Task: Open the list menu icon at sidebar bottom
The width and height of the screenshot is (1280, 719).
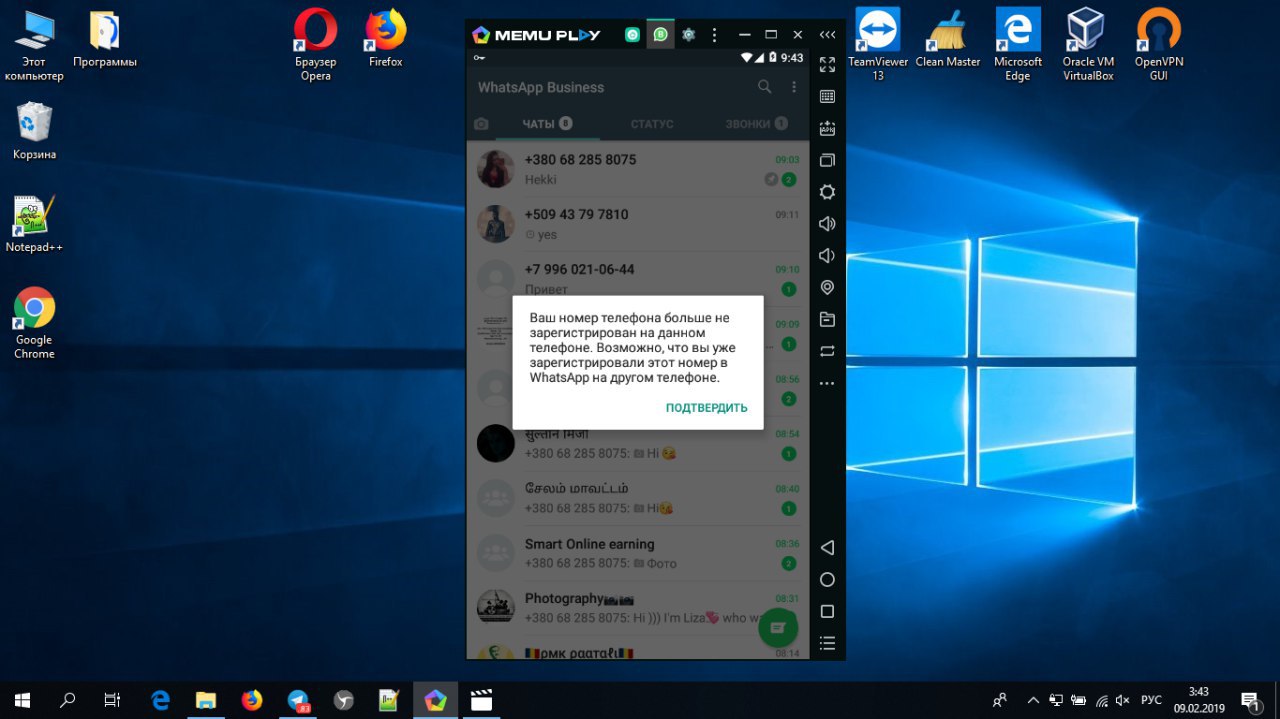Action: pos(827,643)
